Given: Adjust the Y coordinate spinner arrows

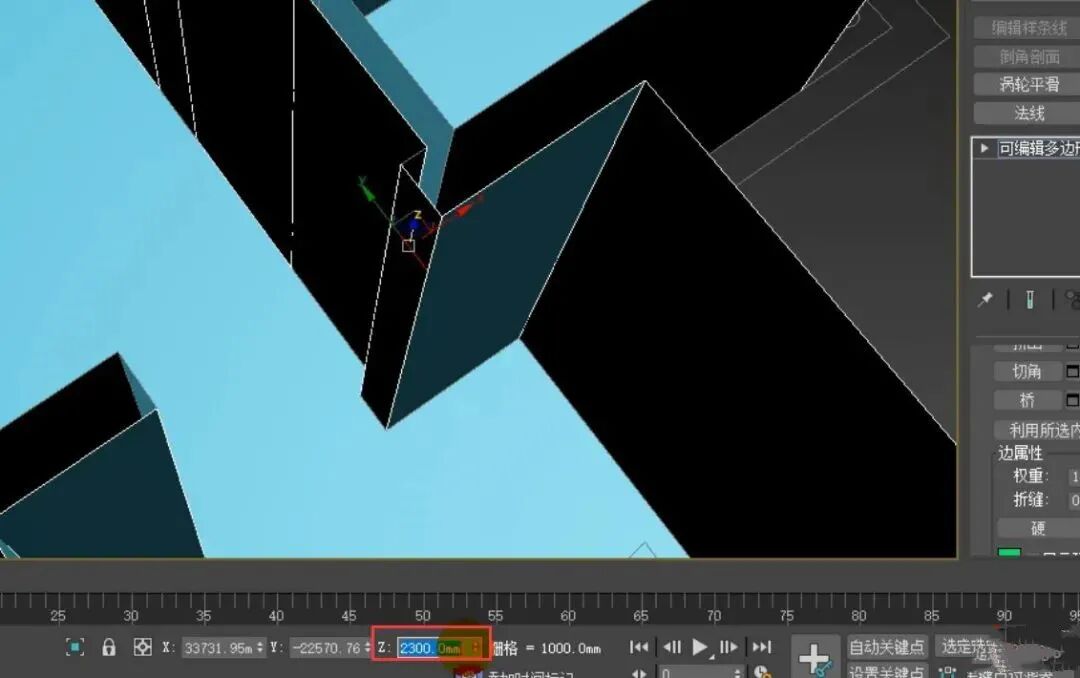Looking at the screenshot, I should pos(367,648).
